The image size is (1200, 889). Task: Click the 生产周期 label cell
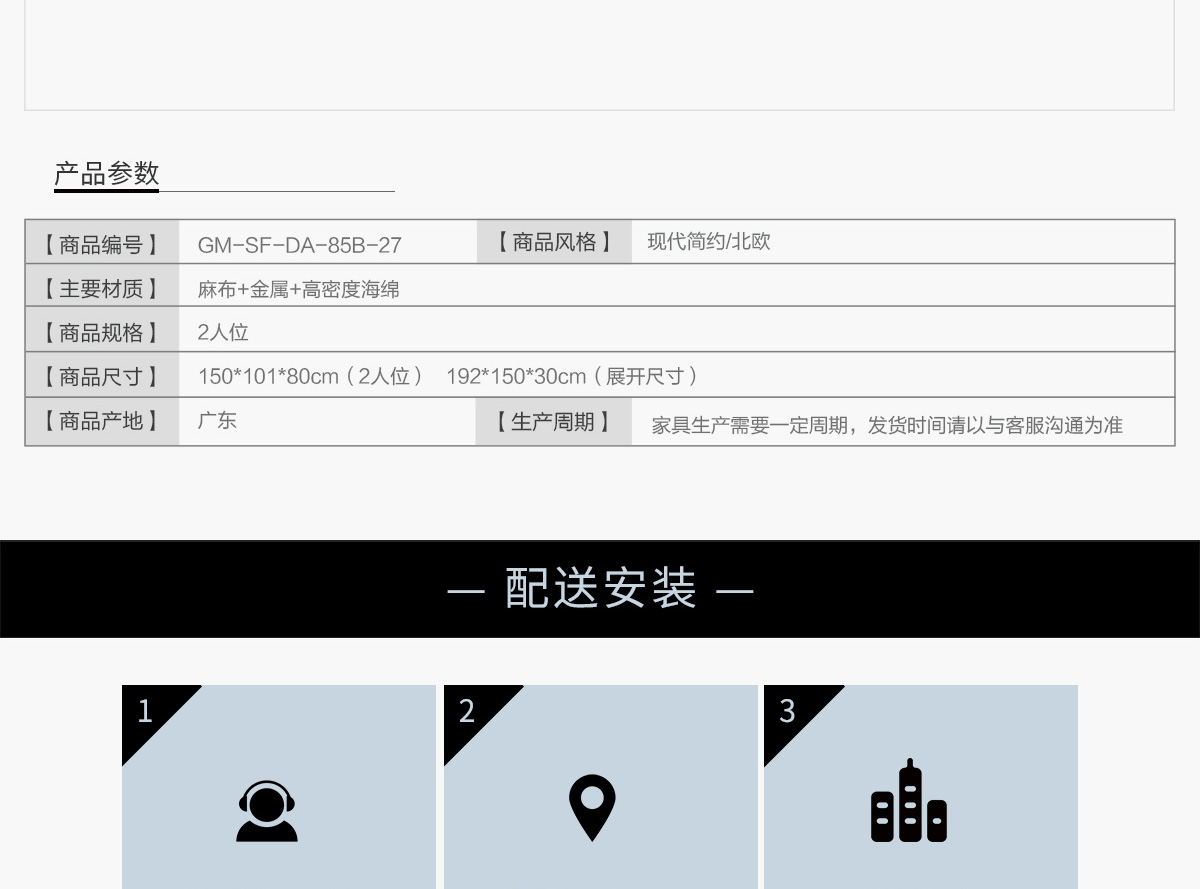[553, 422]
